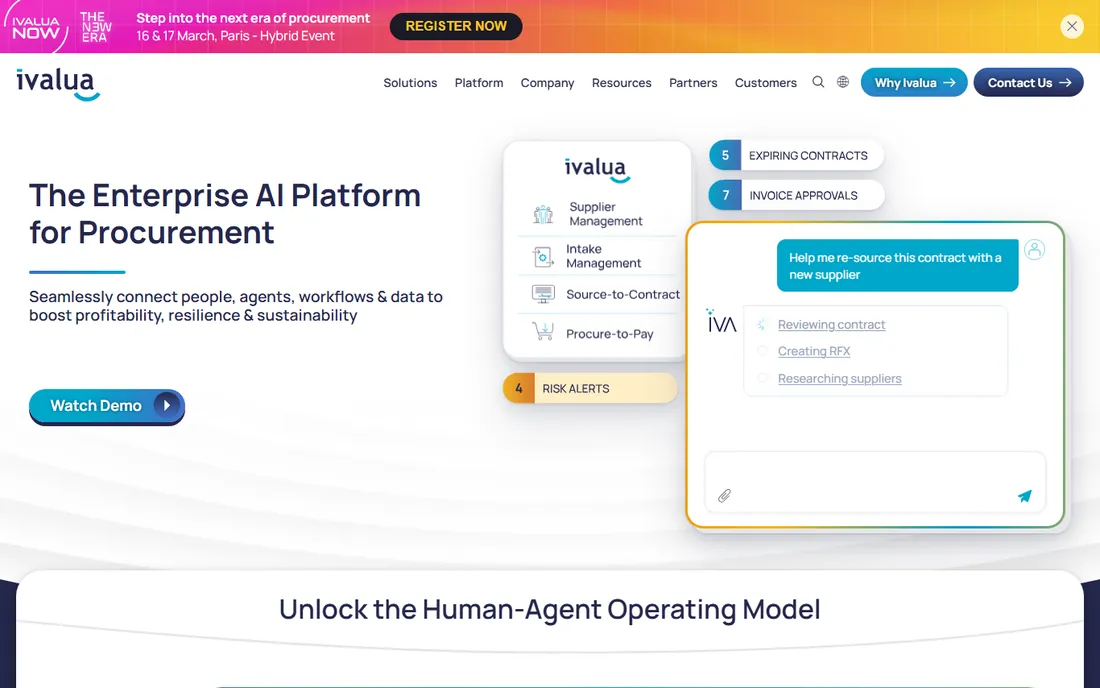The height and width of the screenshot is (688, 1100).
Task: Click the Reviewing contract link
Action: tap(831, 325)
